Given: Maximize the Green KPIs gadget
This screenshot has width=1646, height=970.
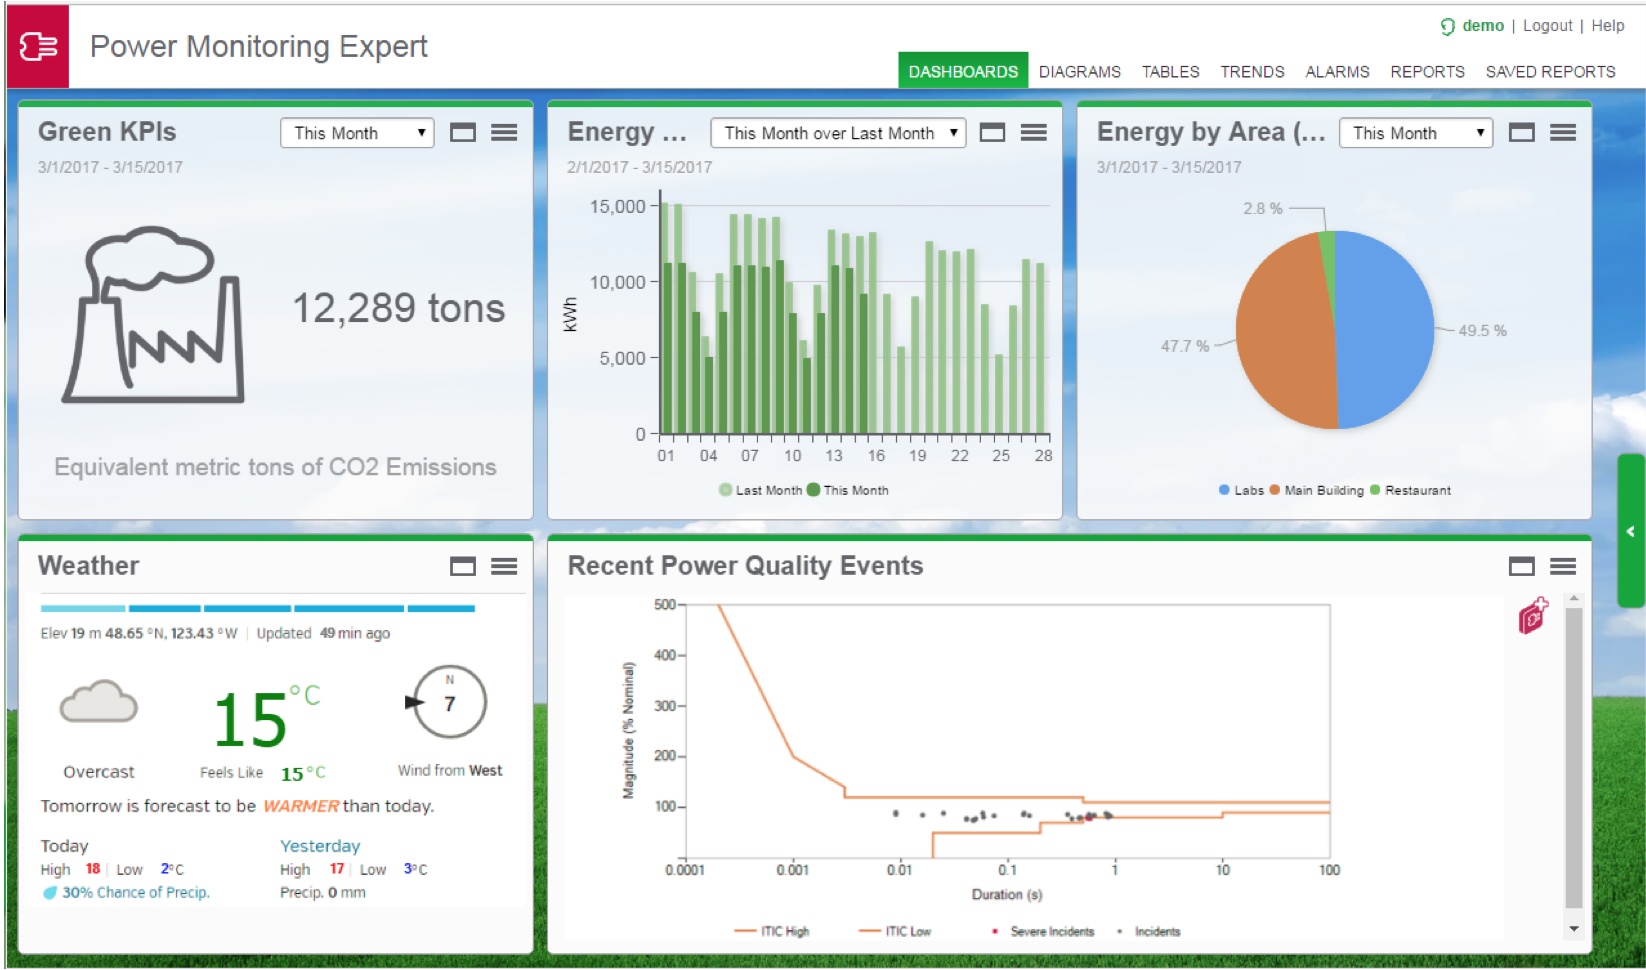Looking at the screenshot, I should (463, 132).
